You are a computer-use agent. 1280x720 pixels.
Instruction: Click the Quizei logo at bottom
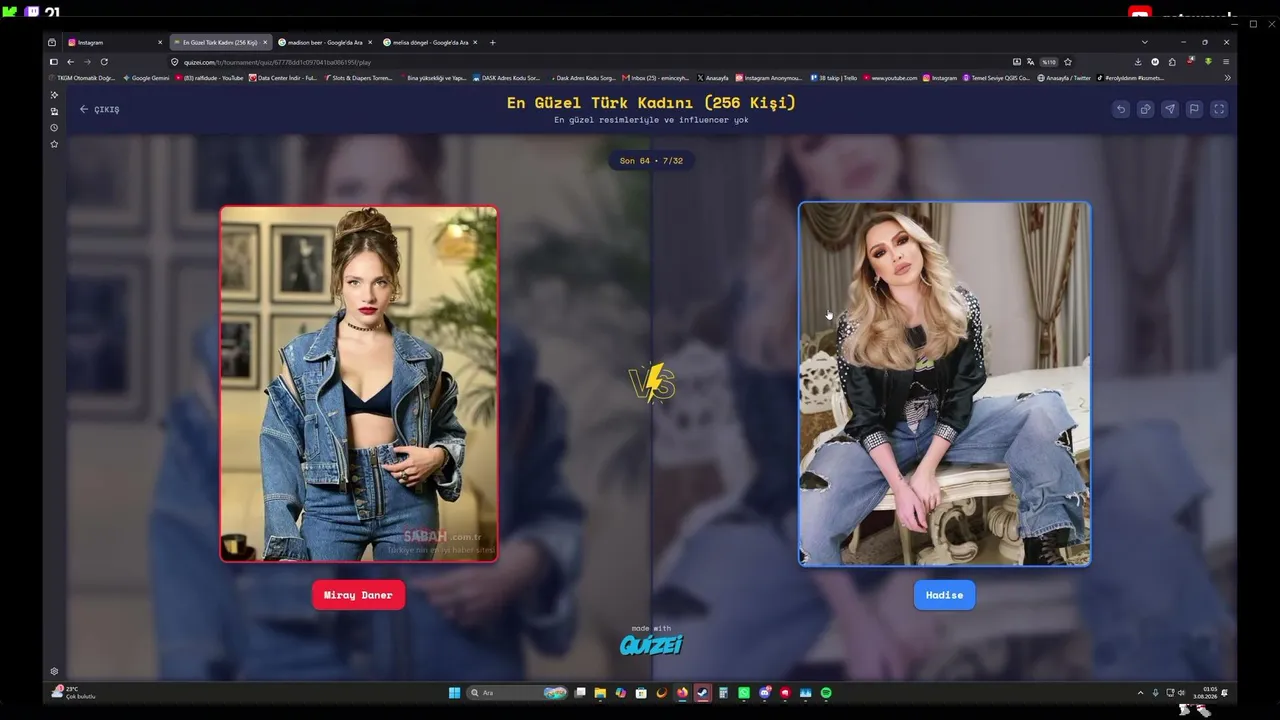(651, 645)
